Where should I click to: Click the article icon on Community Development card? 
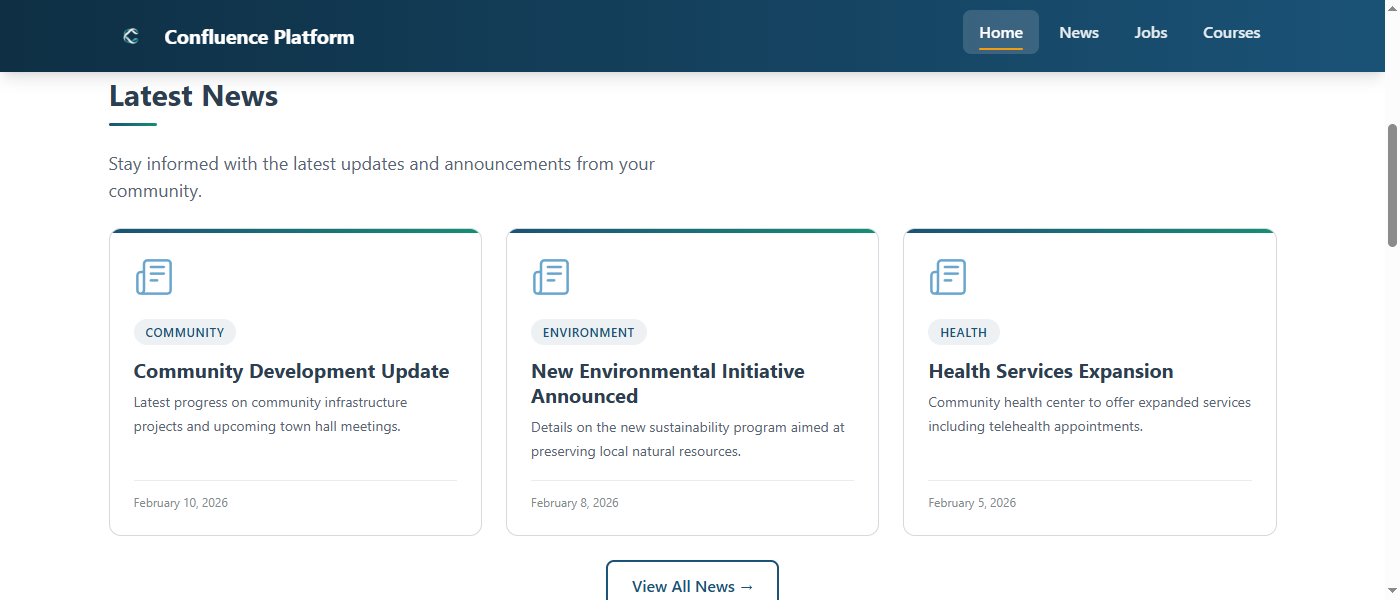tap(153, 277)
